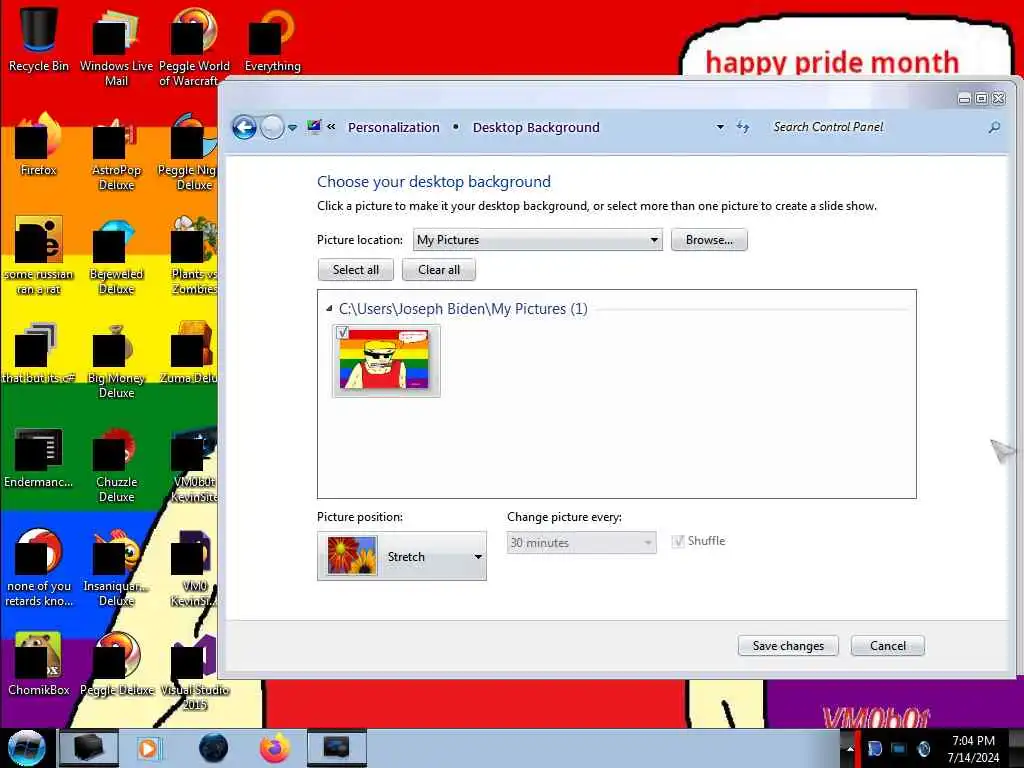Select ChomikBox desktop icon
This screenshot has width=1024, height=768.
[x=39, y=664]
